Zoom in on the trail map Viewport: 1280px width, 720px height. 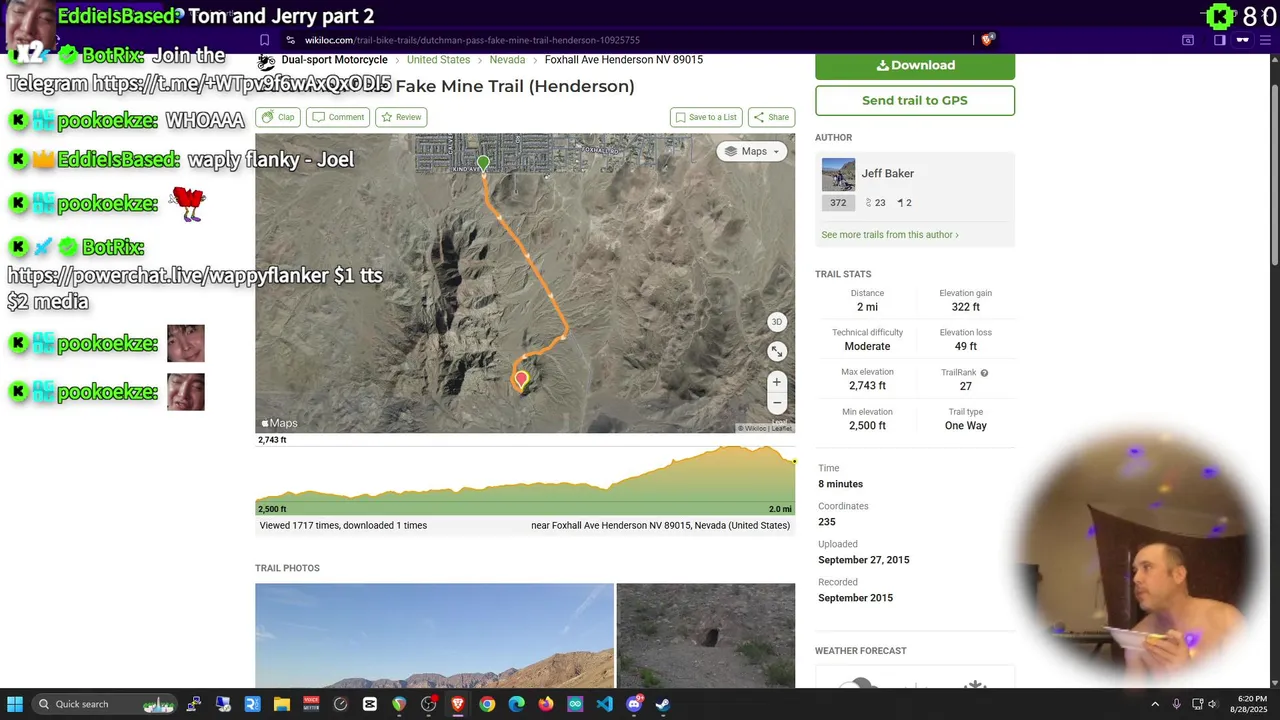click(777, 382)
